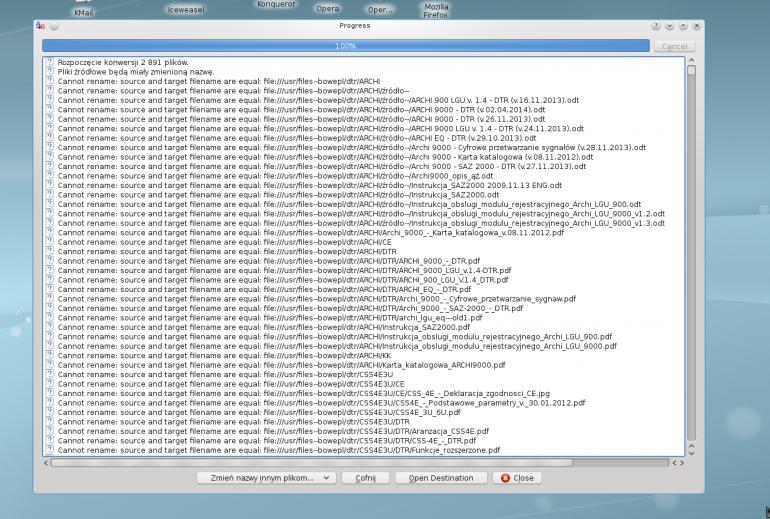Click the vertical scrollbar's down arrow
The image size is (770, 519).
[x=690, y=452]
